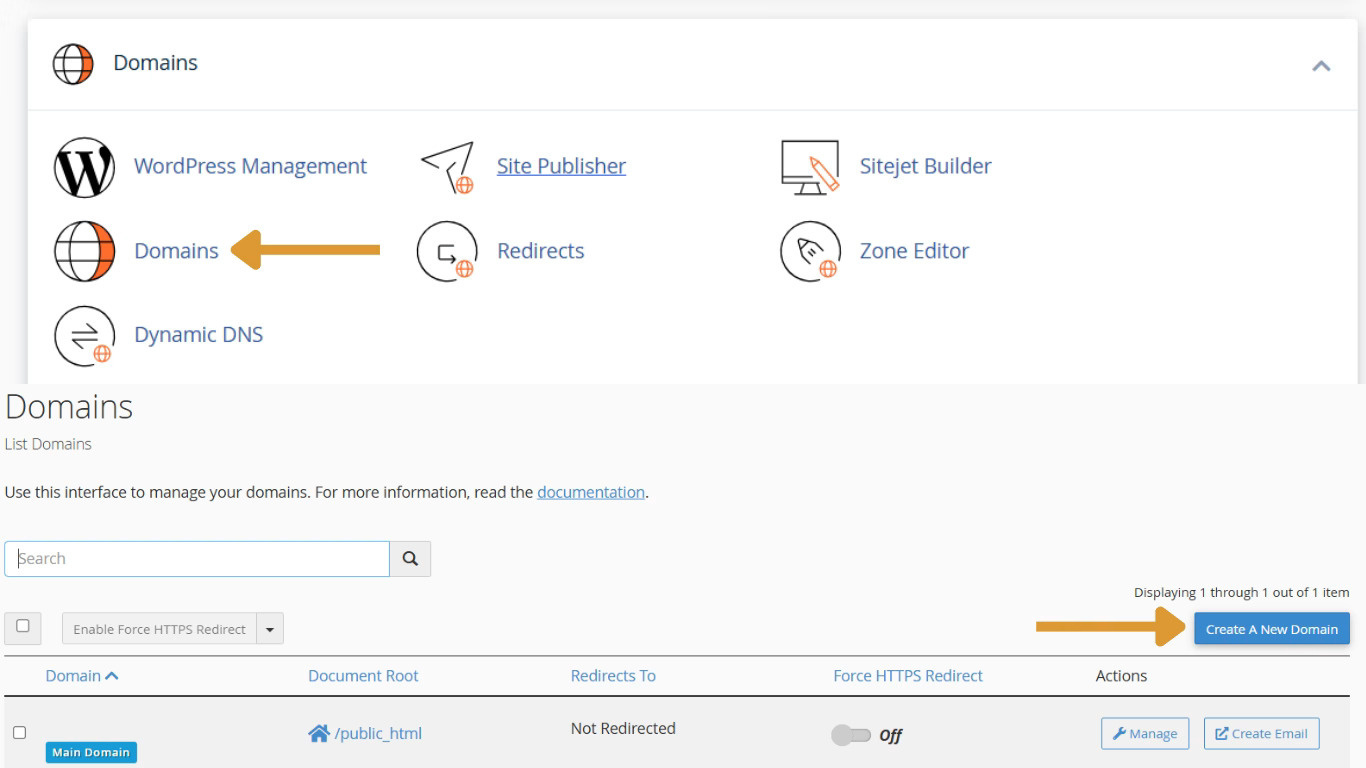The width and height of the screenshot is (1366, 768).
Task: Click the search magnifier button
Action: point(410,559)
